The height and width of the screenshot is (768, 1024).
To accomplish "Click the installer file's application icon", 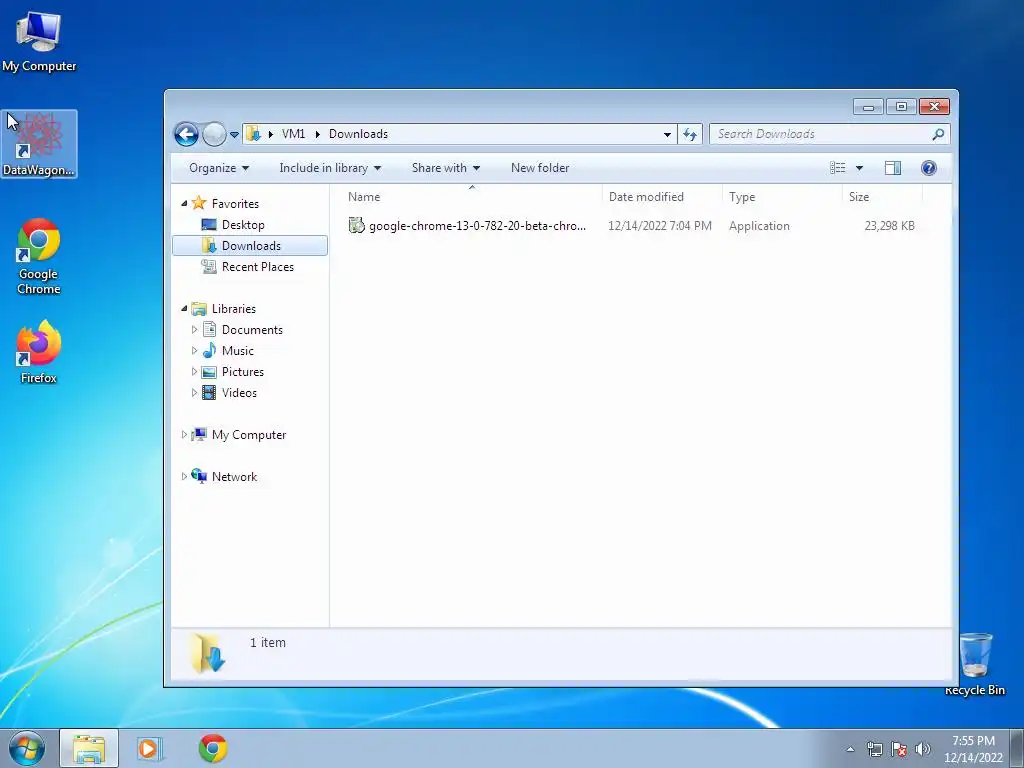I will click(x=357, y=225).
